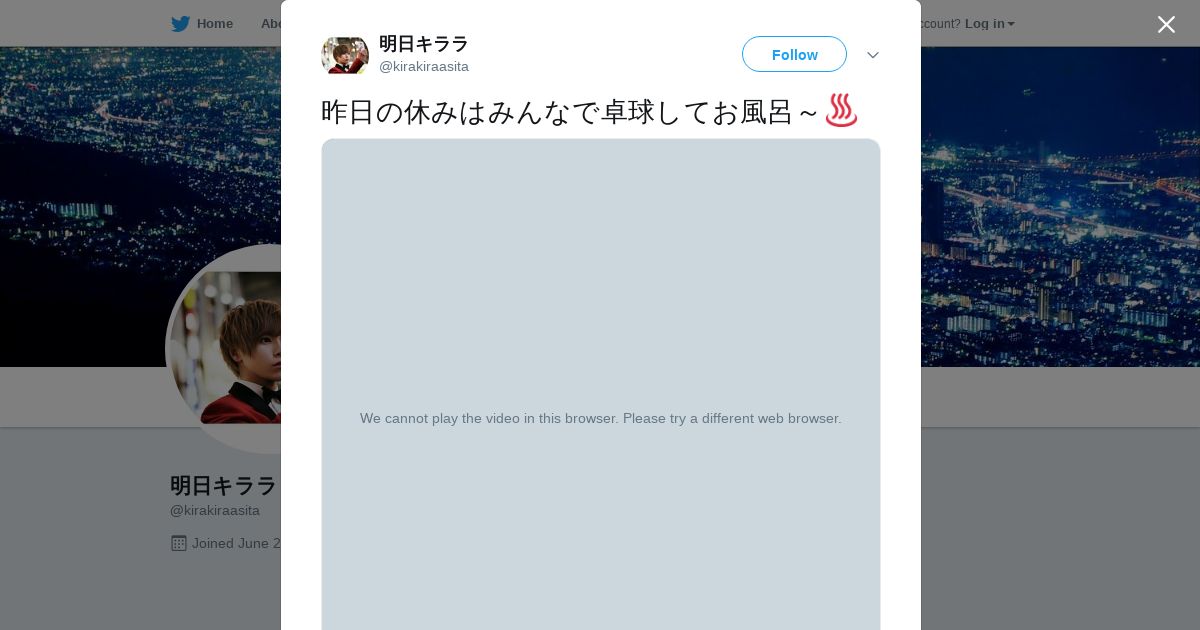Image resolution: width=1200 pixels, height=630 pixels.
Task: Expand the chevron menu beside Follow
Action: coord(873,55)
